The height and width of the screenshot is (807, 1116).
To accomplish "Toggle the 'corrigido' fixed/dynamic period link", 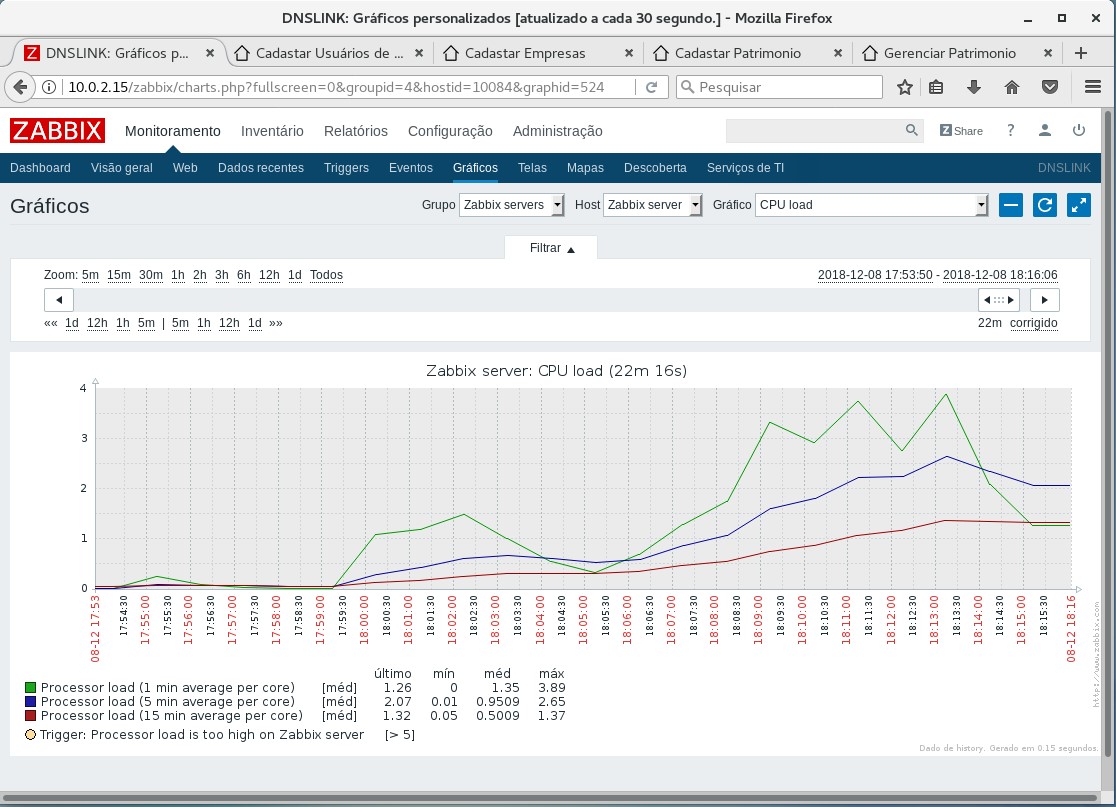I will [1033, 323].
